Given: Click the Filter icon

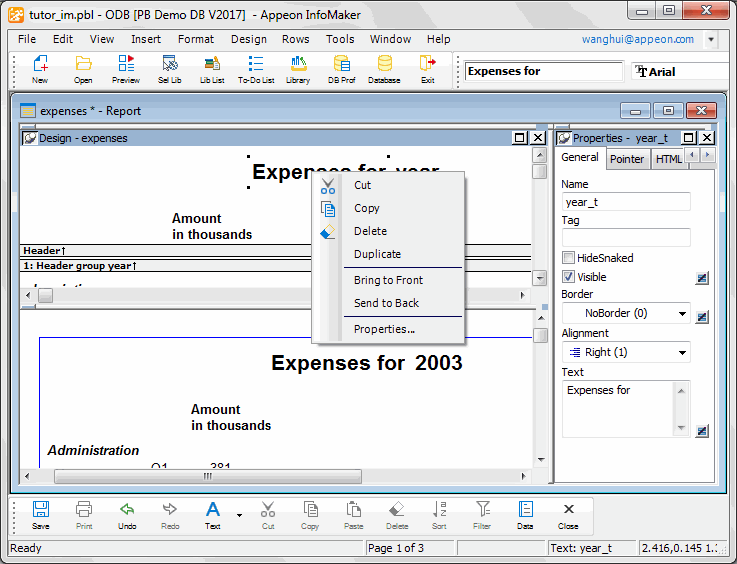Looking at the screenshot, I should pyautogui.click(x=482, y=516).
